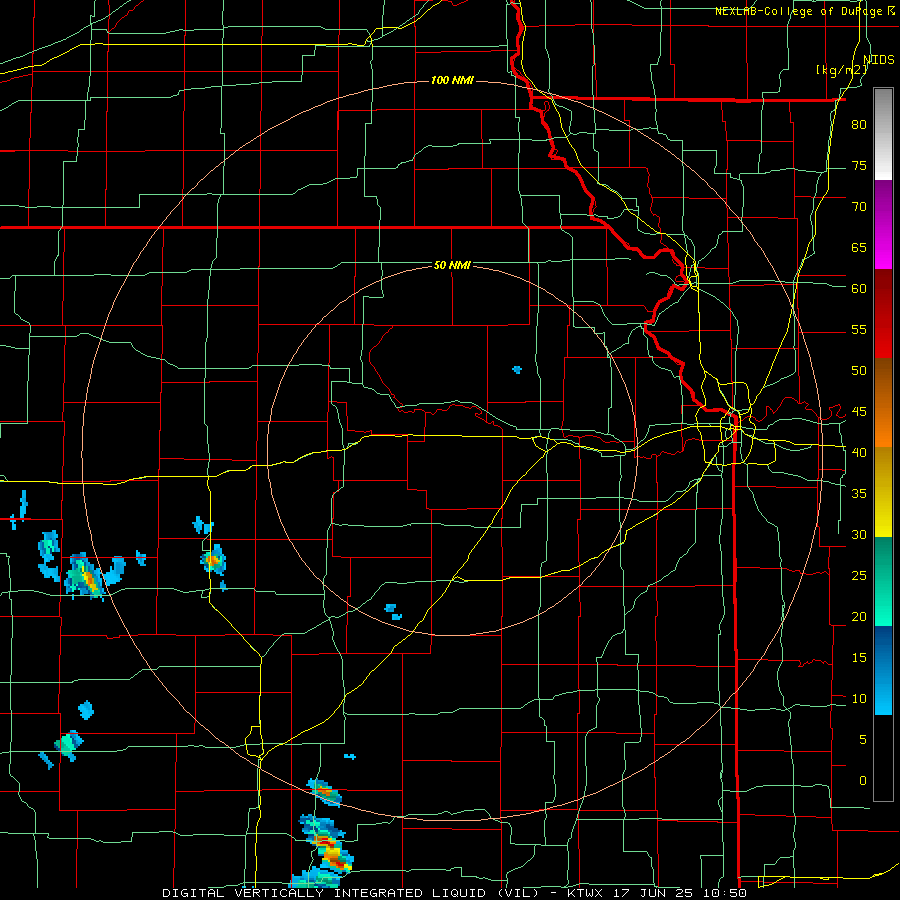
Task: Click the 40 value on the VIL scale
Action: click(859, 452)
